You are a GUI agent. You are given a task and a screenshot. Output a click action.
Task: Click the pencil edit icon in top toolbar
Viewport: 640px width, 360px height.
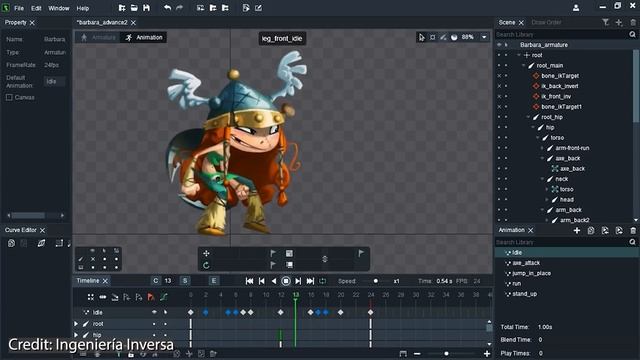[258, 8]
